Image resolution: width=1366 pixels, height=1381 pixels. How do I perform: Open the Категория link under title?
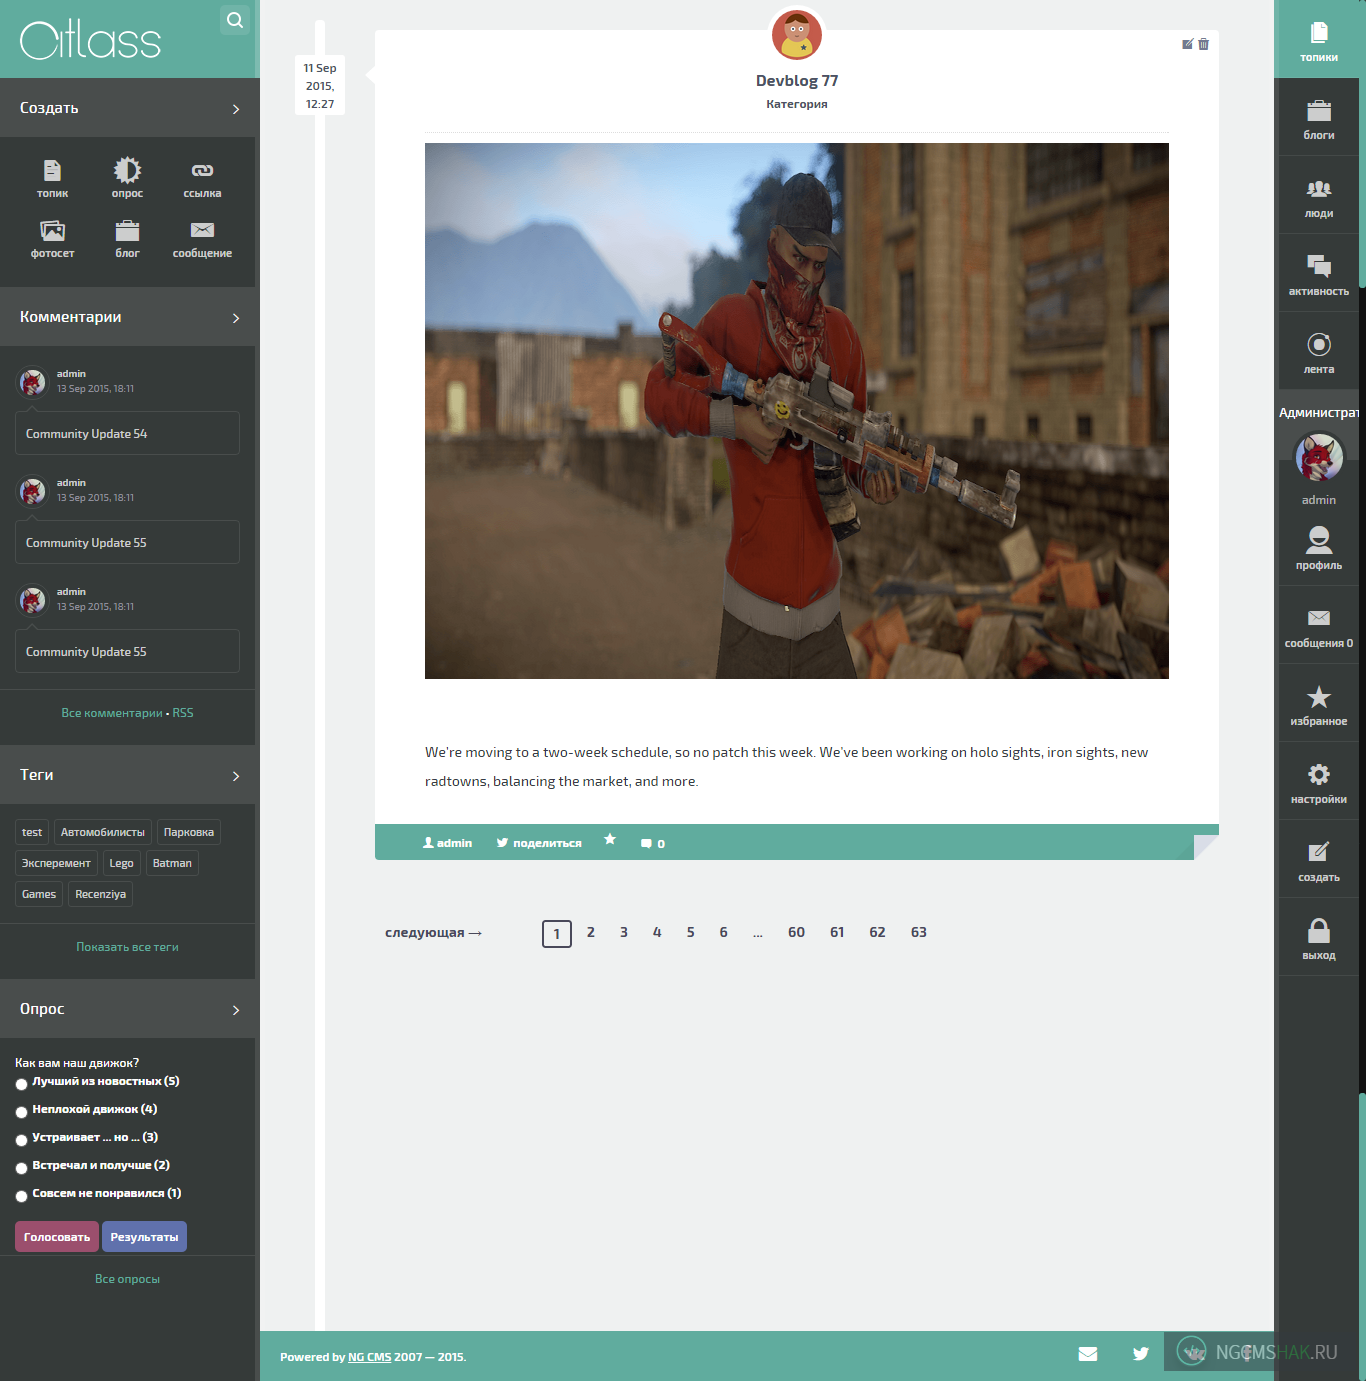(797, 104)
